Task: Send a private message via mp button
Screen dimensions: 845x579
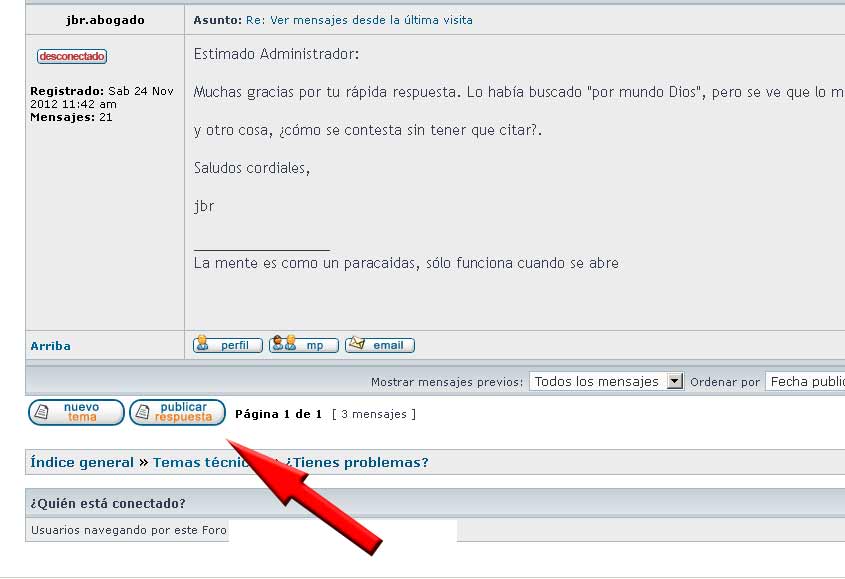Action: coord(304,345)
